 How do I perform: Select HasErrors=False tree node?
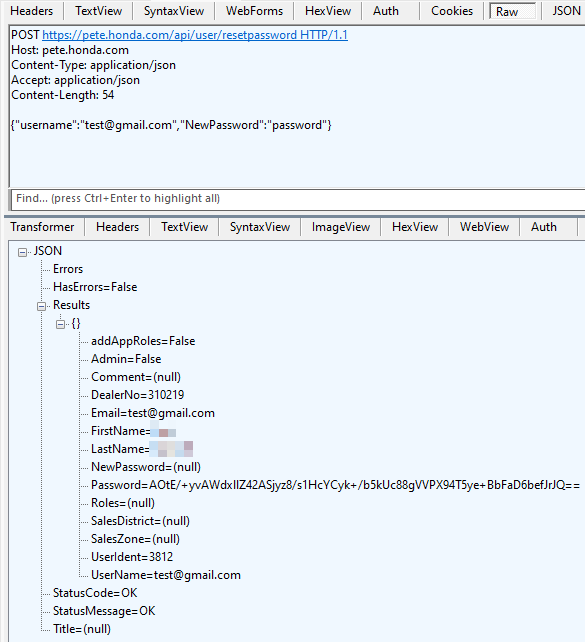95,287
